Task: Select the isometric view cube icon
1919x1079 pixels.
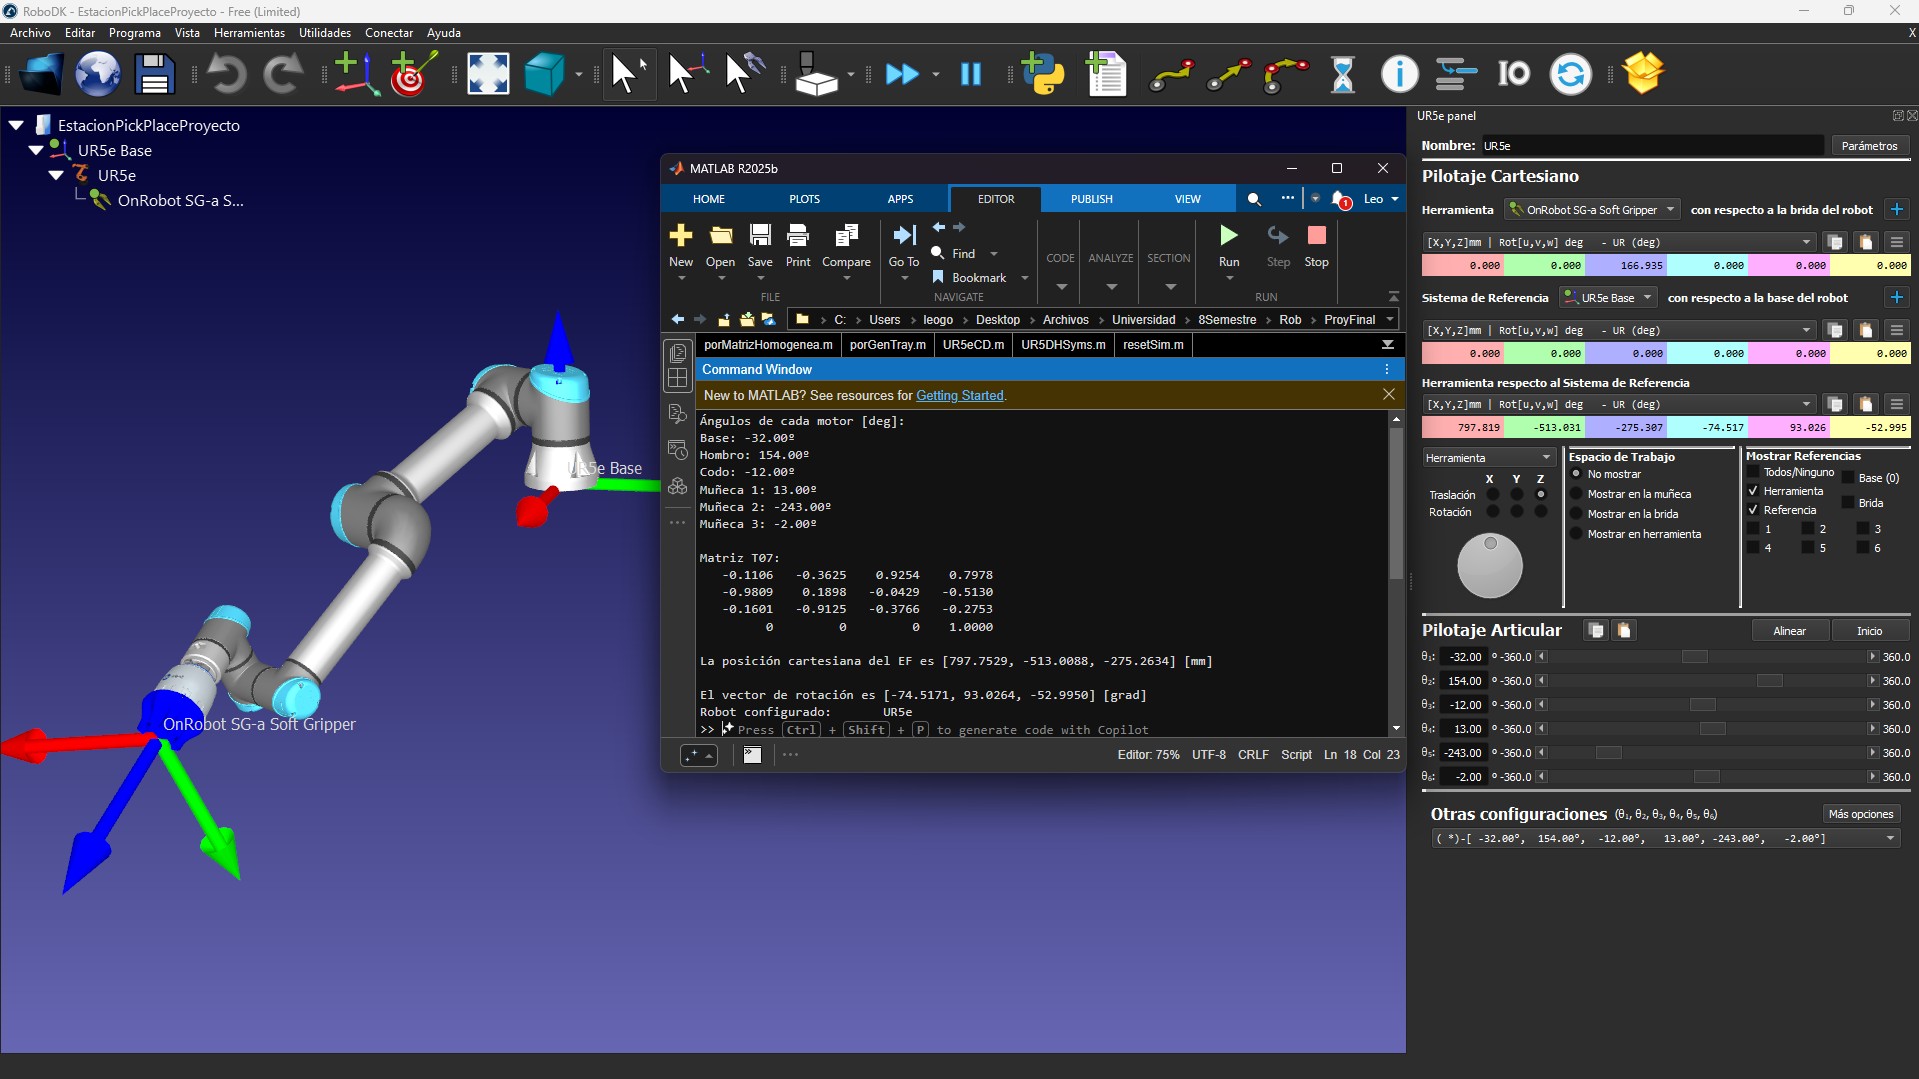Action: [x=545, y=74]
